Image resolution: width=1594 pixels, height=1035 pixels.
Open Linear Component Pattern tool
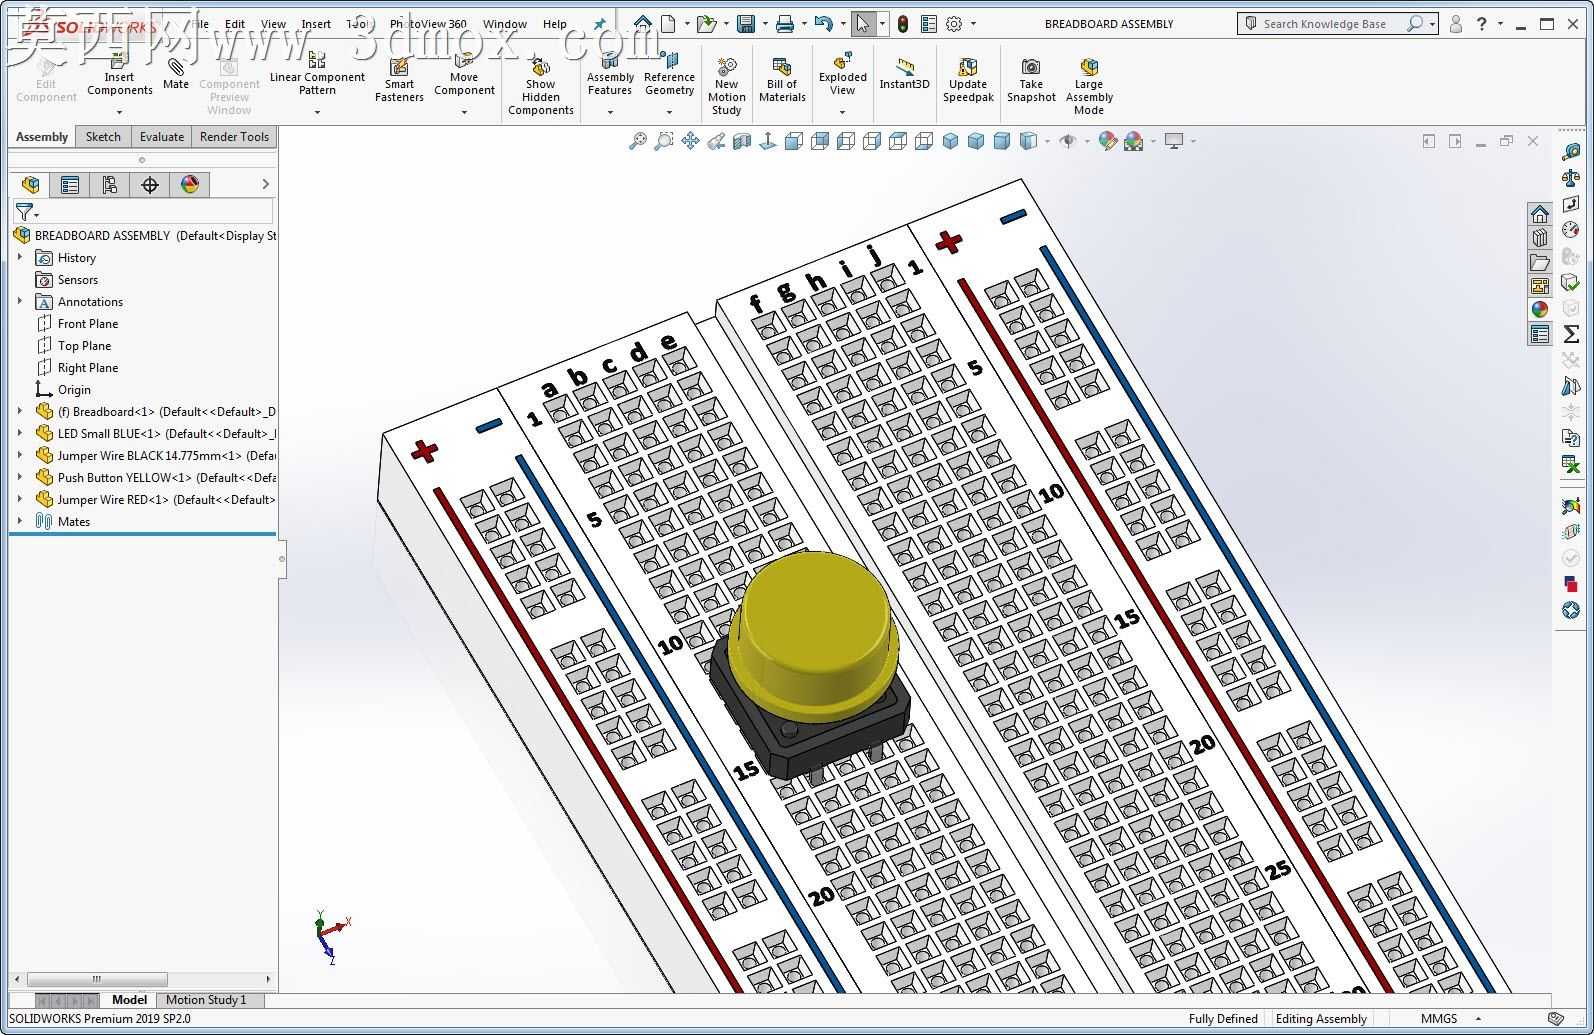[x=317, y=74]
